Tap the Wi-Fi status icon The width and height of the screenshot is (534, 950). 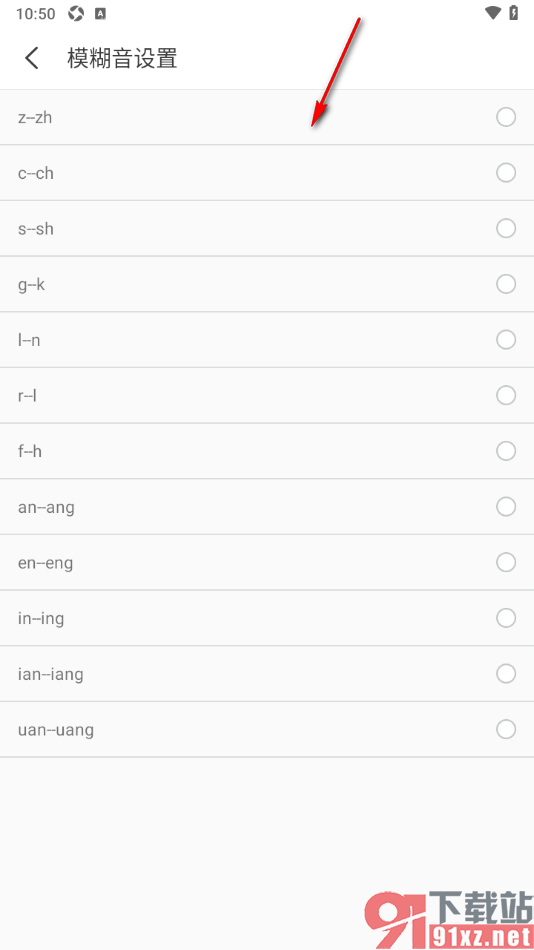[493, 13]
